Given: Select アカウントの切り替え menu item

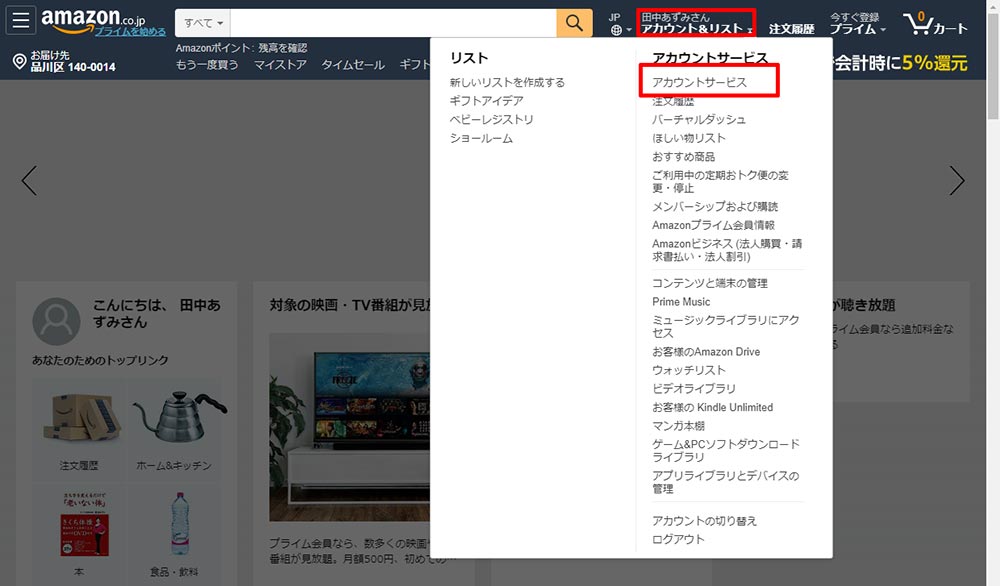Looking at the screenshot, I should [x=704, y=521].
